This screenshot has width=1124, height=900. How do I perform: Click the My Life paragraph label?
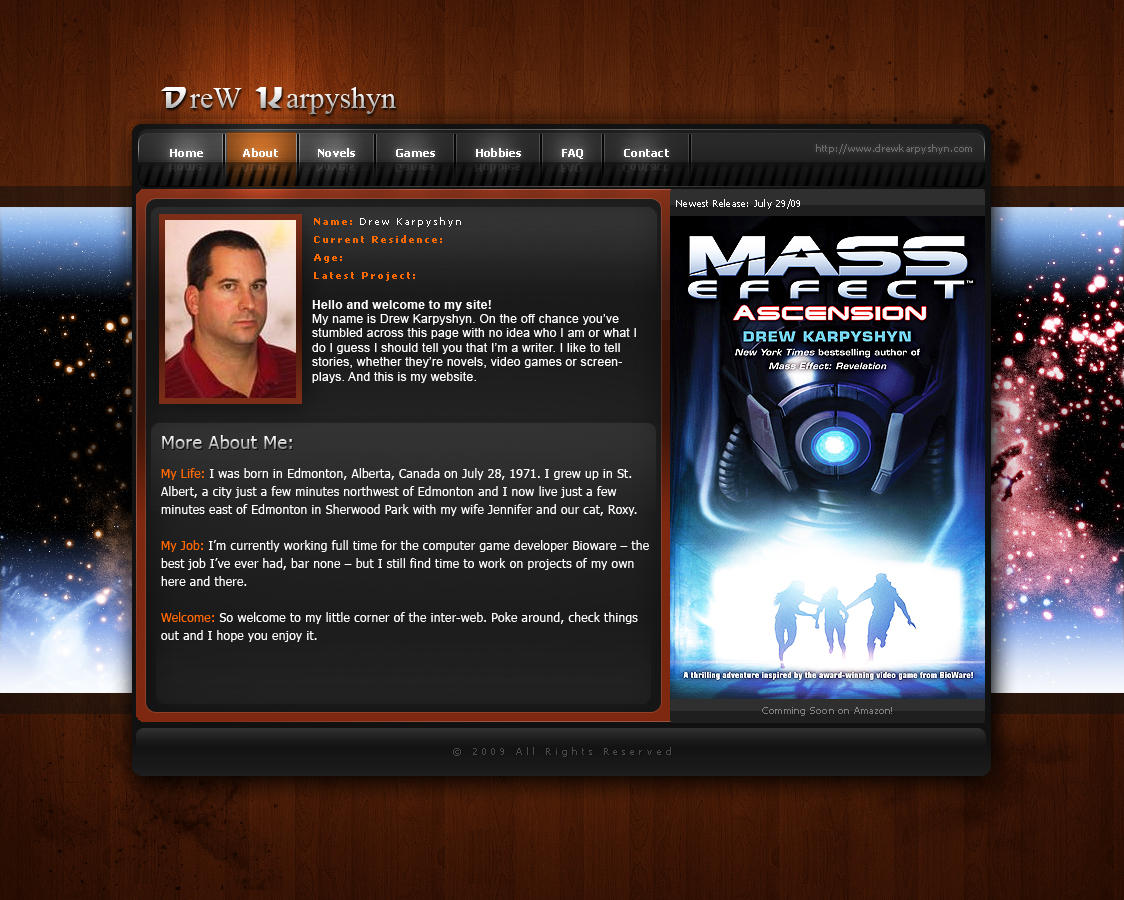[183, 474]
